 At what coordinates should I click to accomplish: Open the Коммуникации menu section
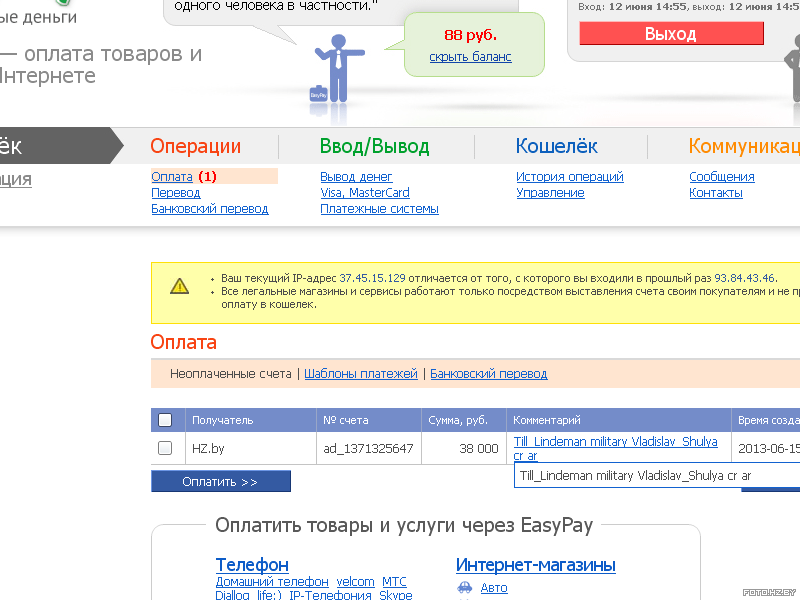pos(744,146)
